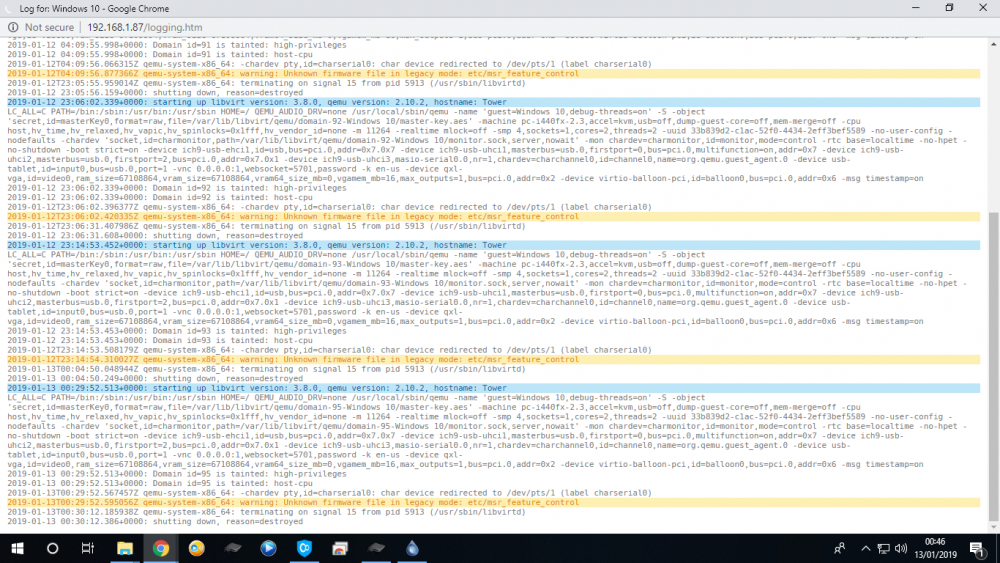Image resolution: width=1000 pixels, height=563 pixels.
Task: Click the vertical scrollbar thumb
Action: click(x=994, y=367)
